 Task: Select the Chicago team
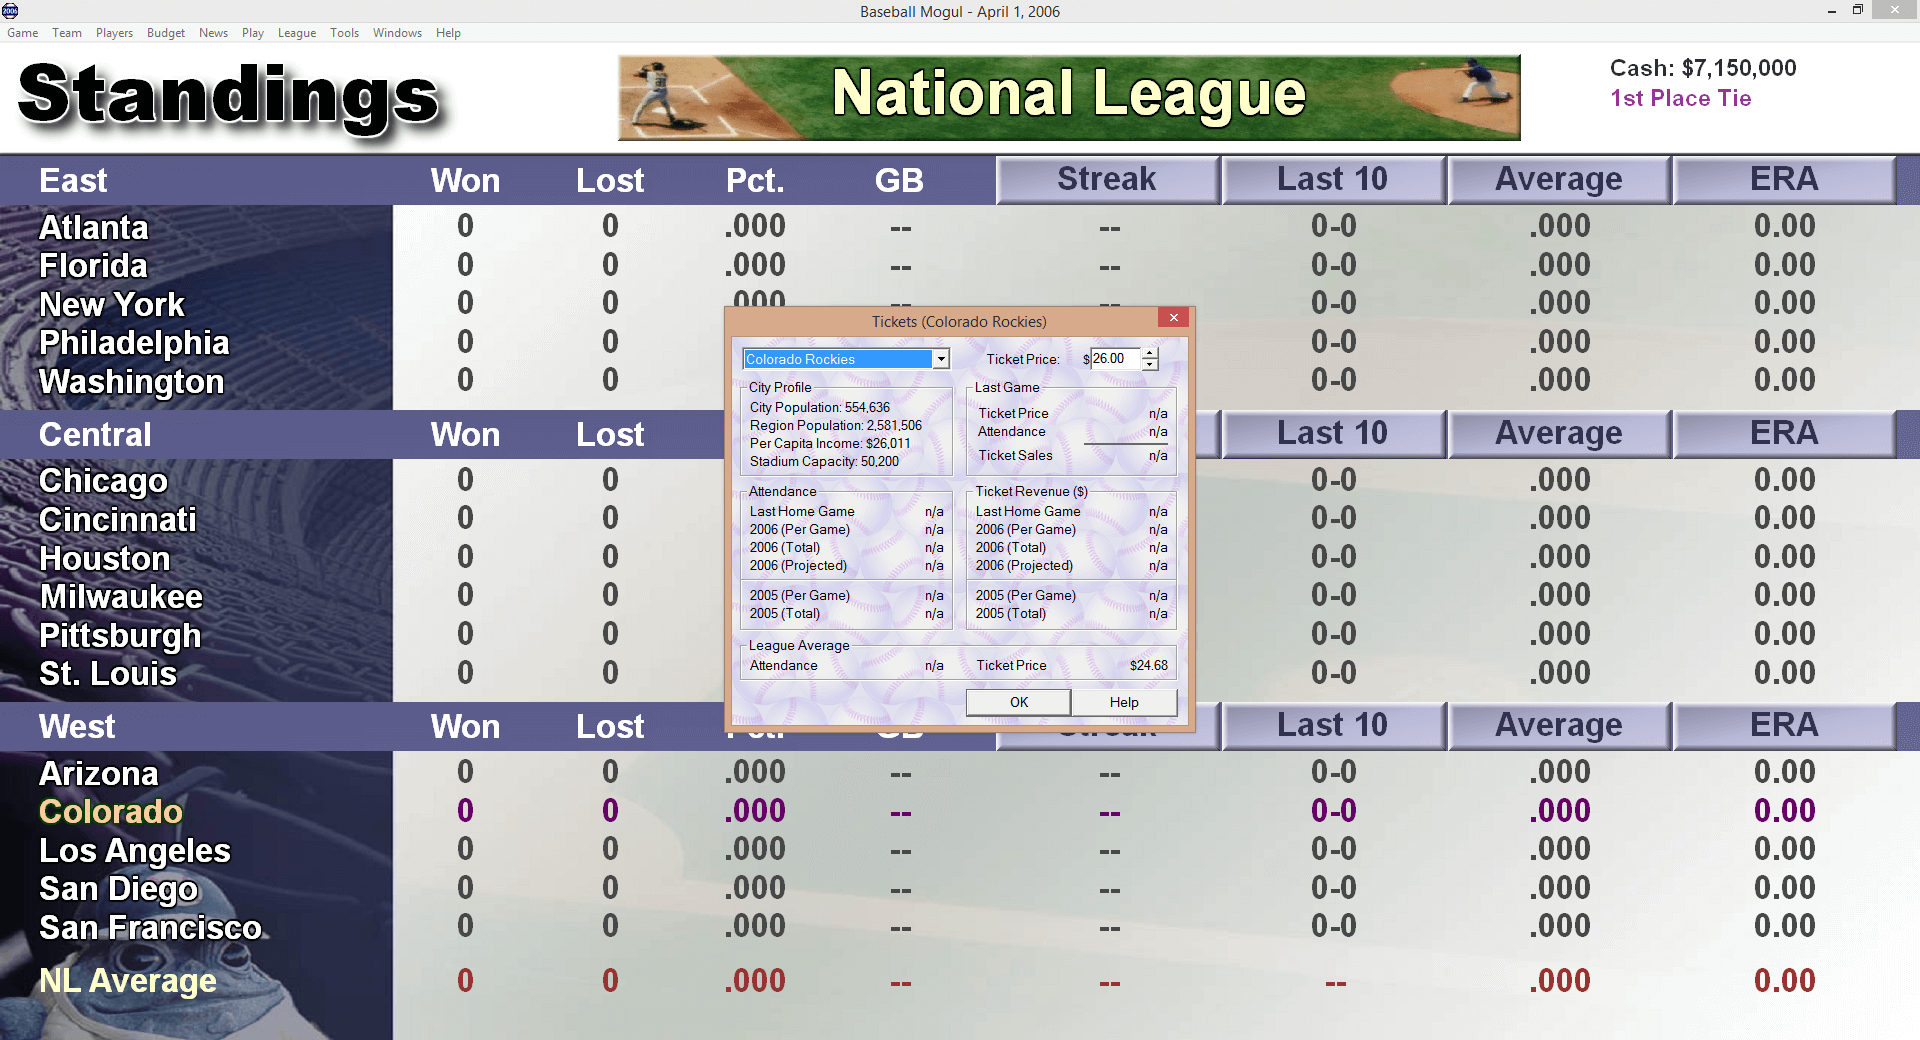[x=103, y=481]
